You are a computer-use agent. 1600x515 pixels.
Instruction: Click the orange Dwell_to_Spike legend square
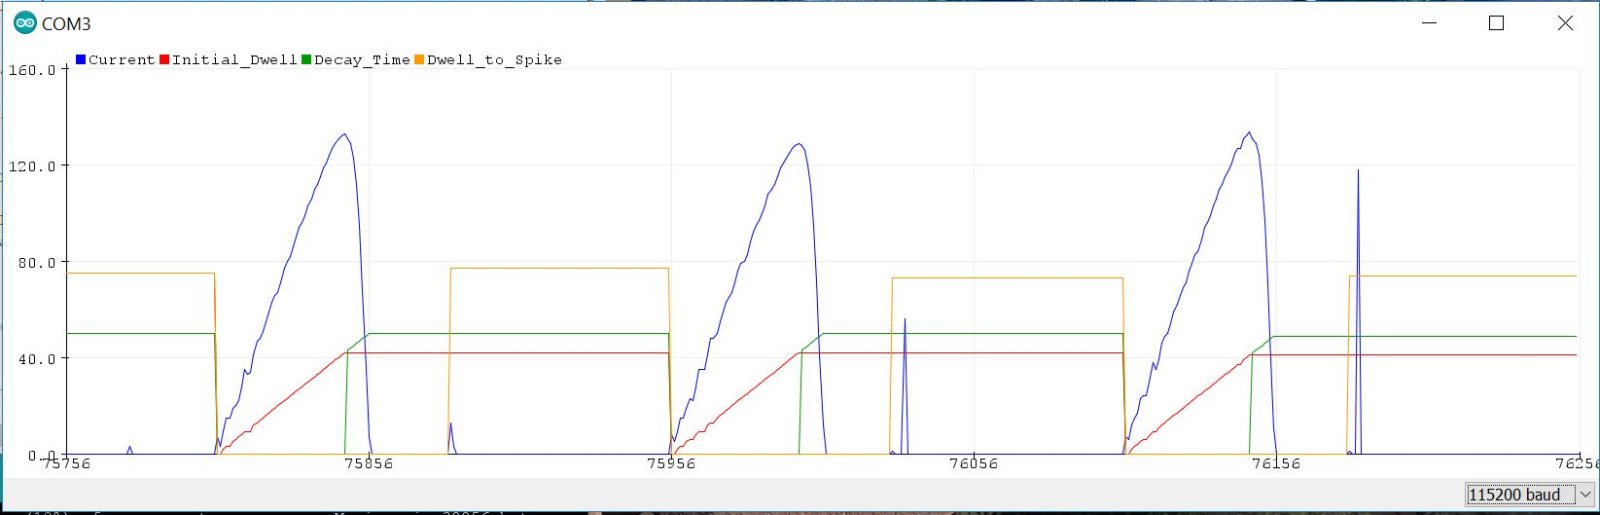coord(420,60)
